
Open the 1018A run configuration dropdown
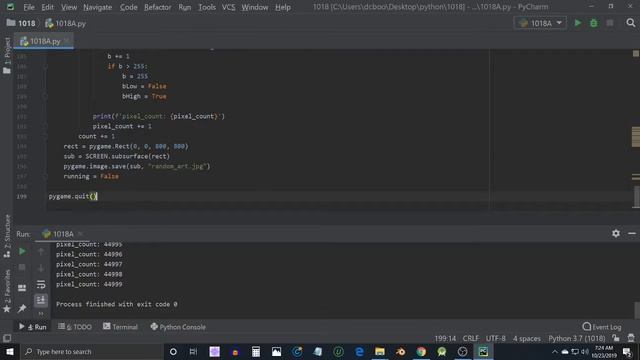point(540,23)
